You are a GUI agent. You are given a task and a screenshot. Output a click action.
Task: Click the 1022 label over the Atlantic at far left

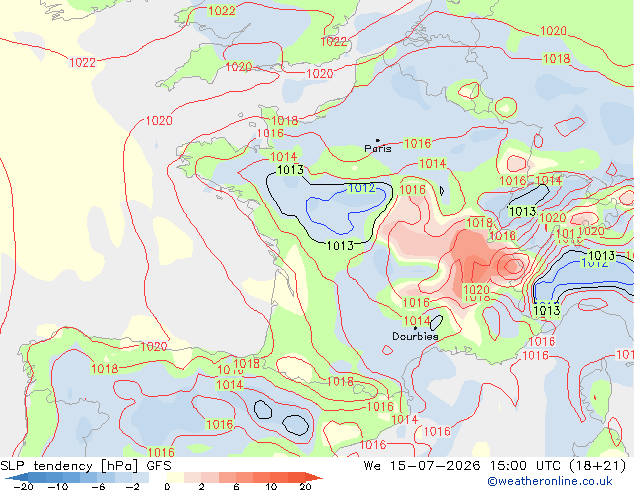(82, 63)
